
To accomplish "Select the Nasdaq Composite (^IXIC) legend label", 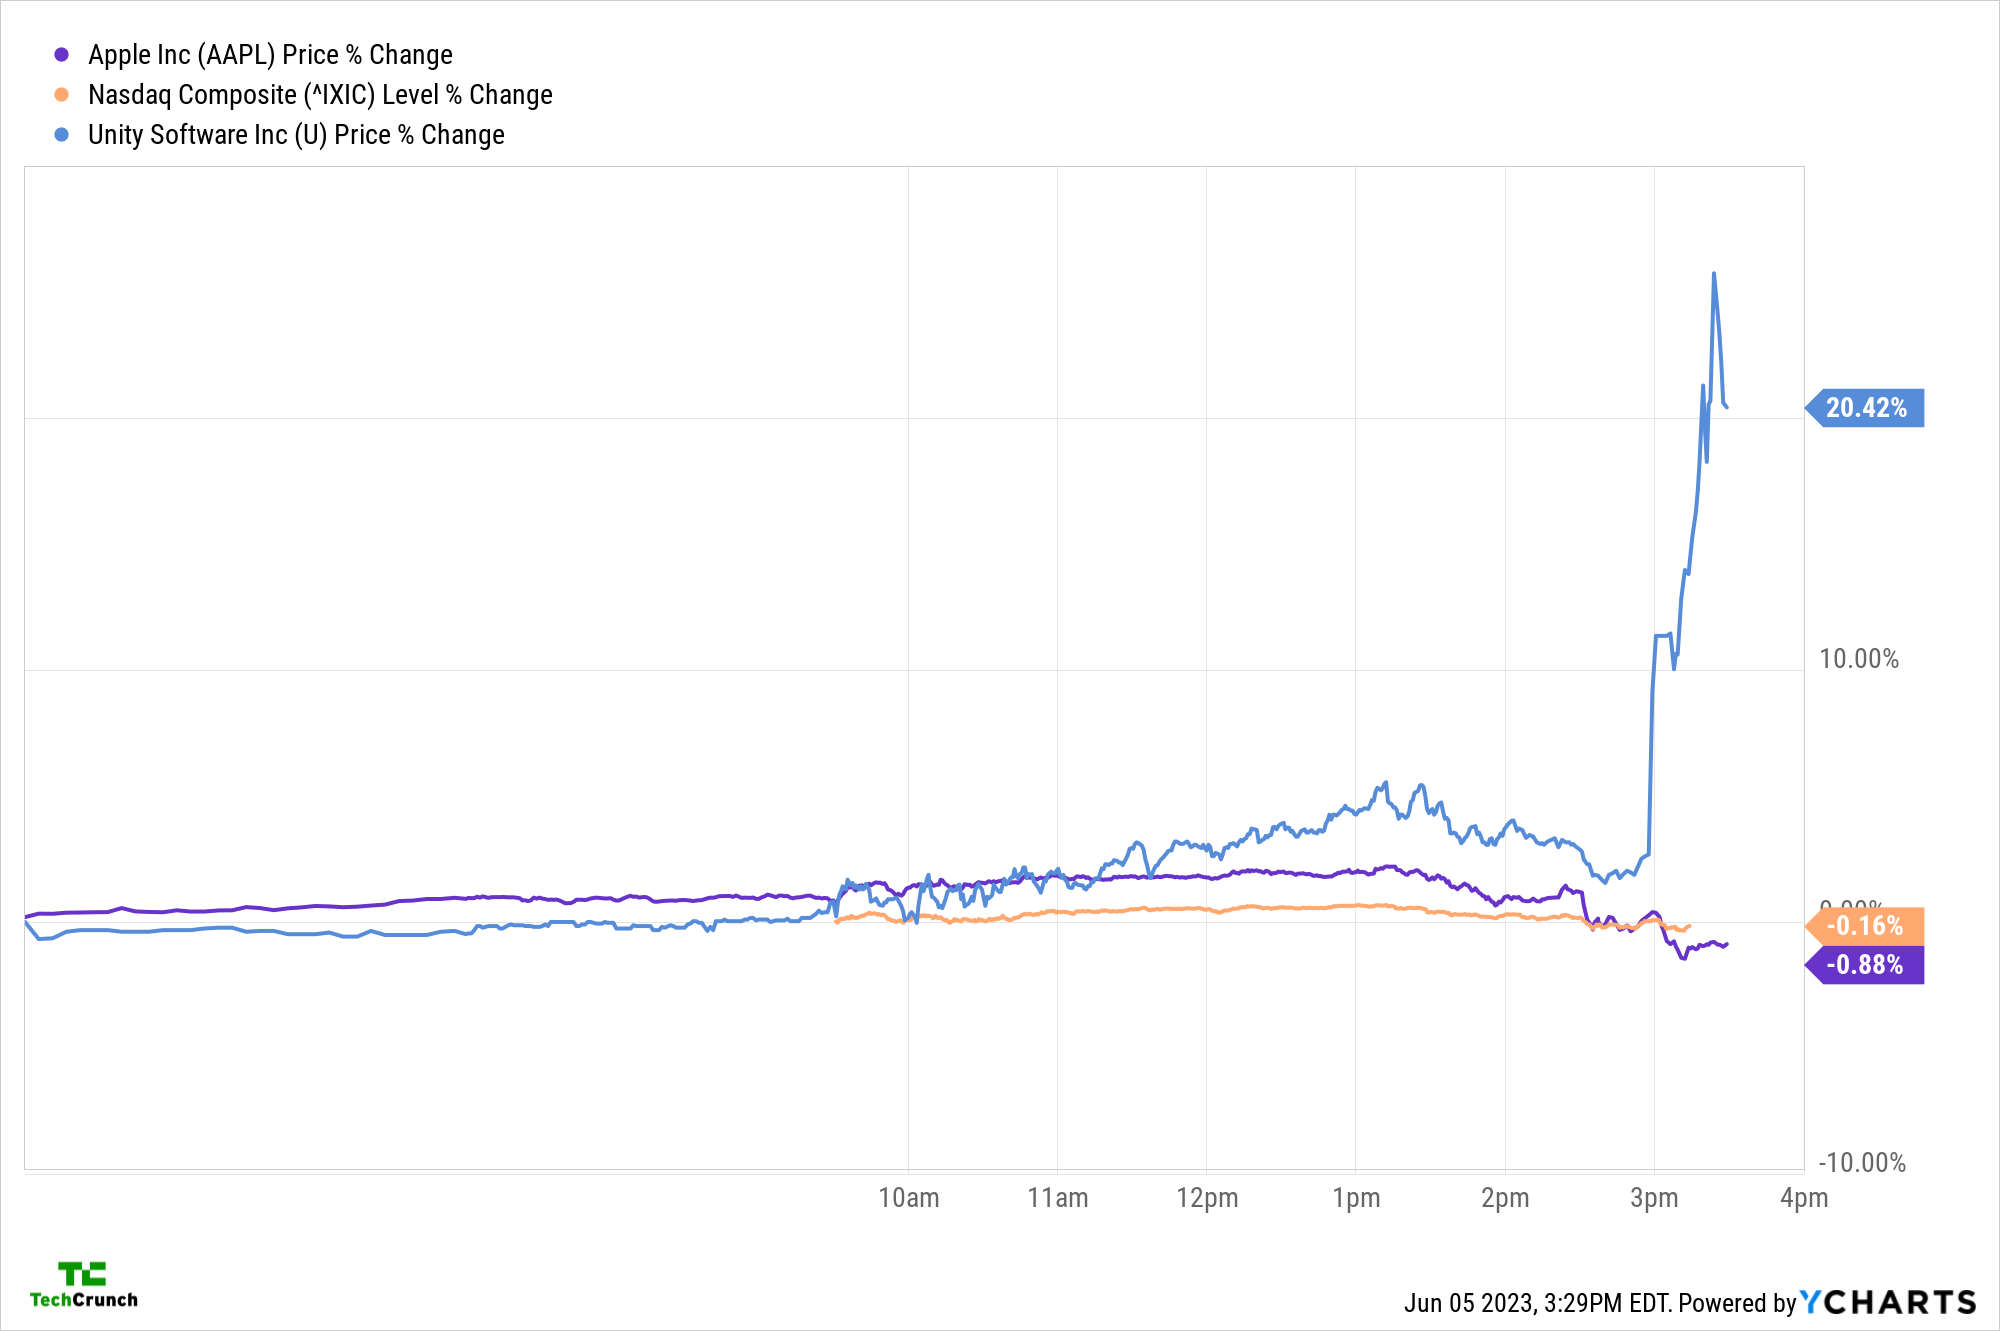I will 320,95.
